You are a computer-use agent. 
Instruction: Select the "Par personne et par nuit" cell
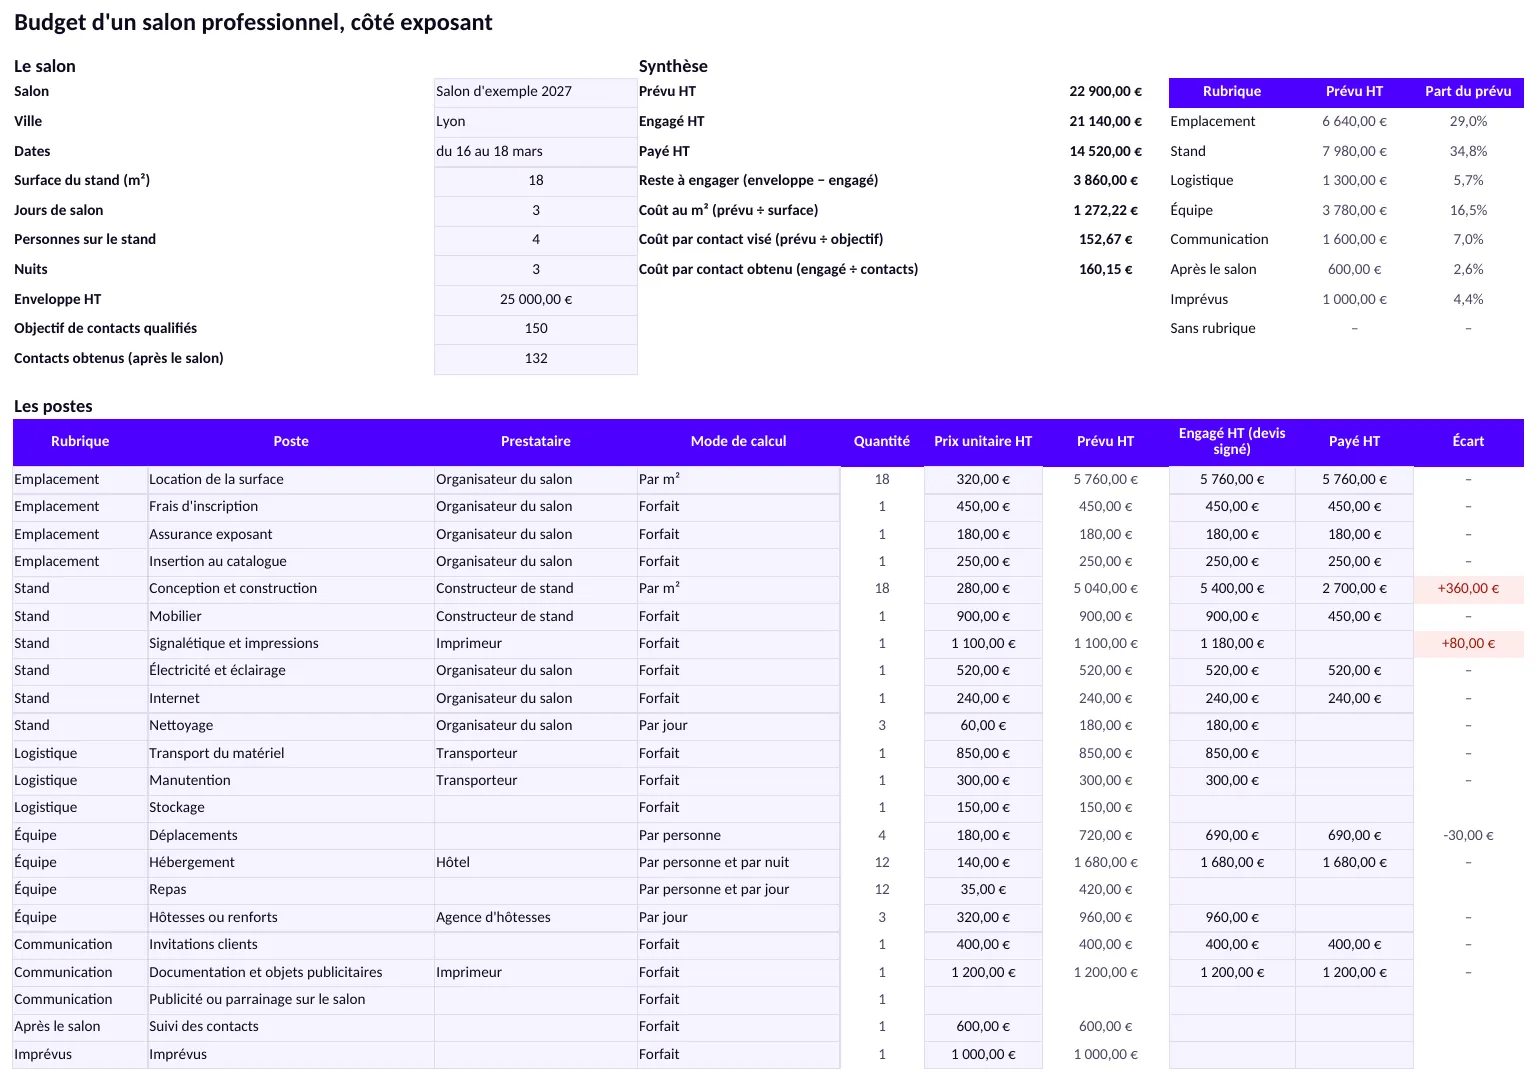739,863
